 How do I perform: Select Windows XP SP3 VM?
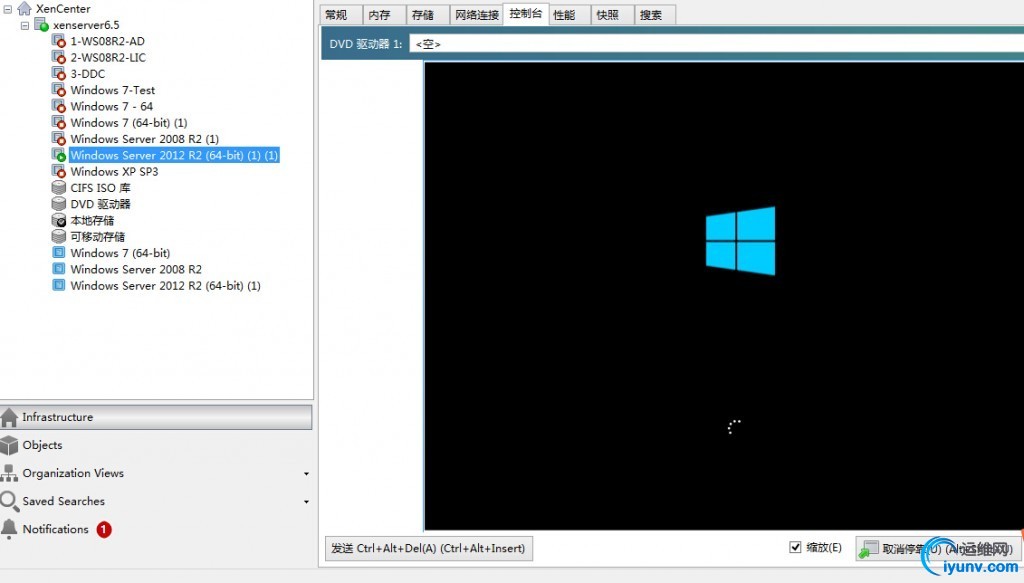pyautogui.click(x=114, y=172)
